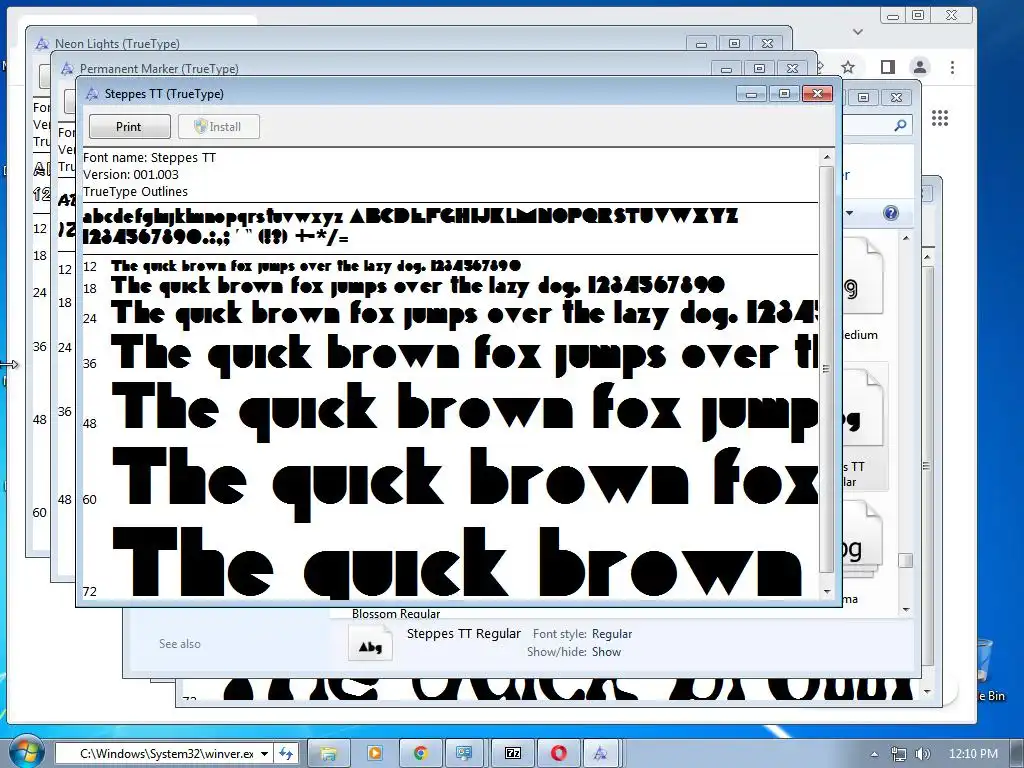The image size is (1024, 768).
Task: Click 'Version: 001.003' text line
Action: (131, 174)
